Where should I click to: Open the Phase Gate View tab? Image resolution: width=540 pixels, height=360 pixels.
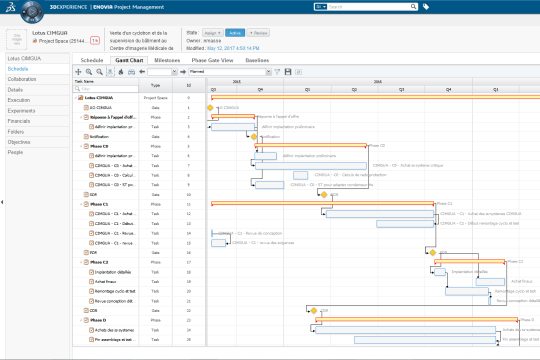pos(212,60)
